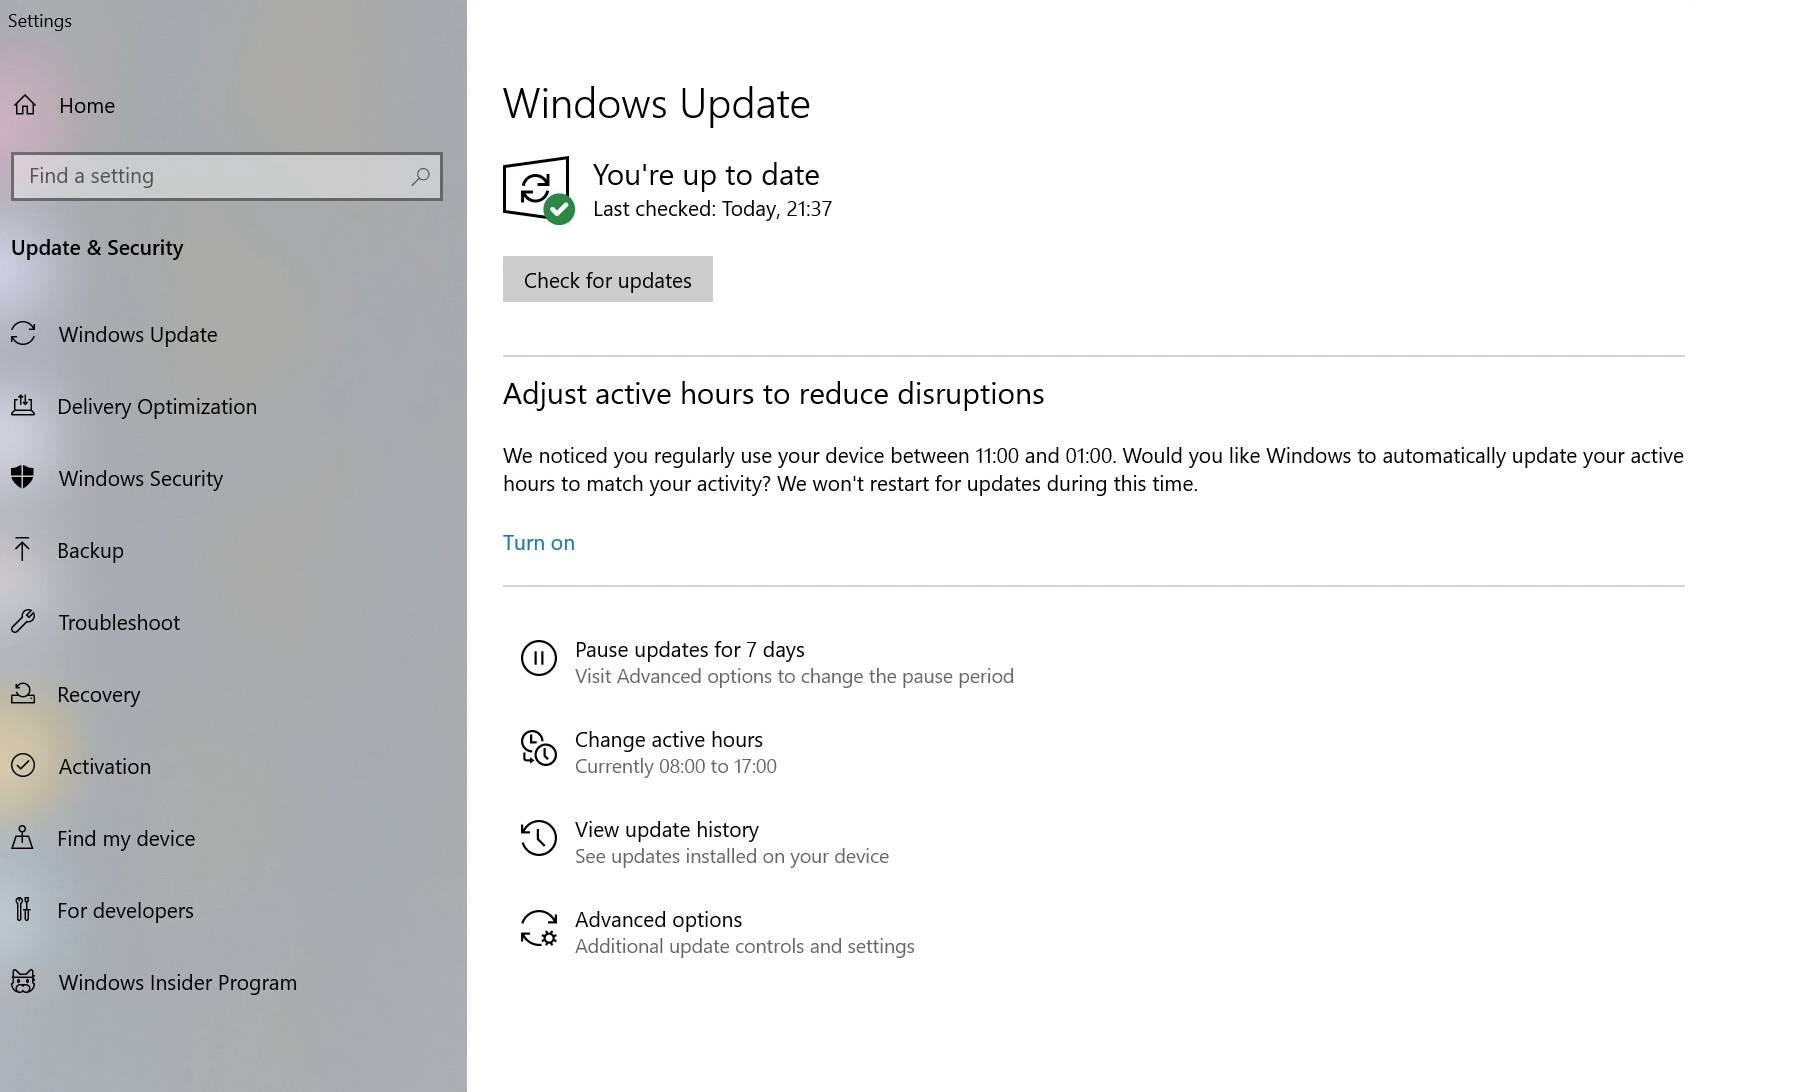Viewport: 1797px width, 1092px height.
Task: Open View update history
Action: point(667,829)
